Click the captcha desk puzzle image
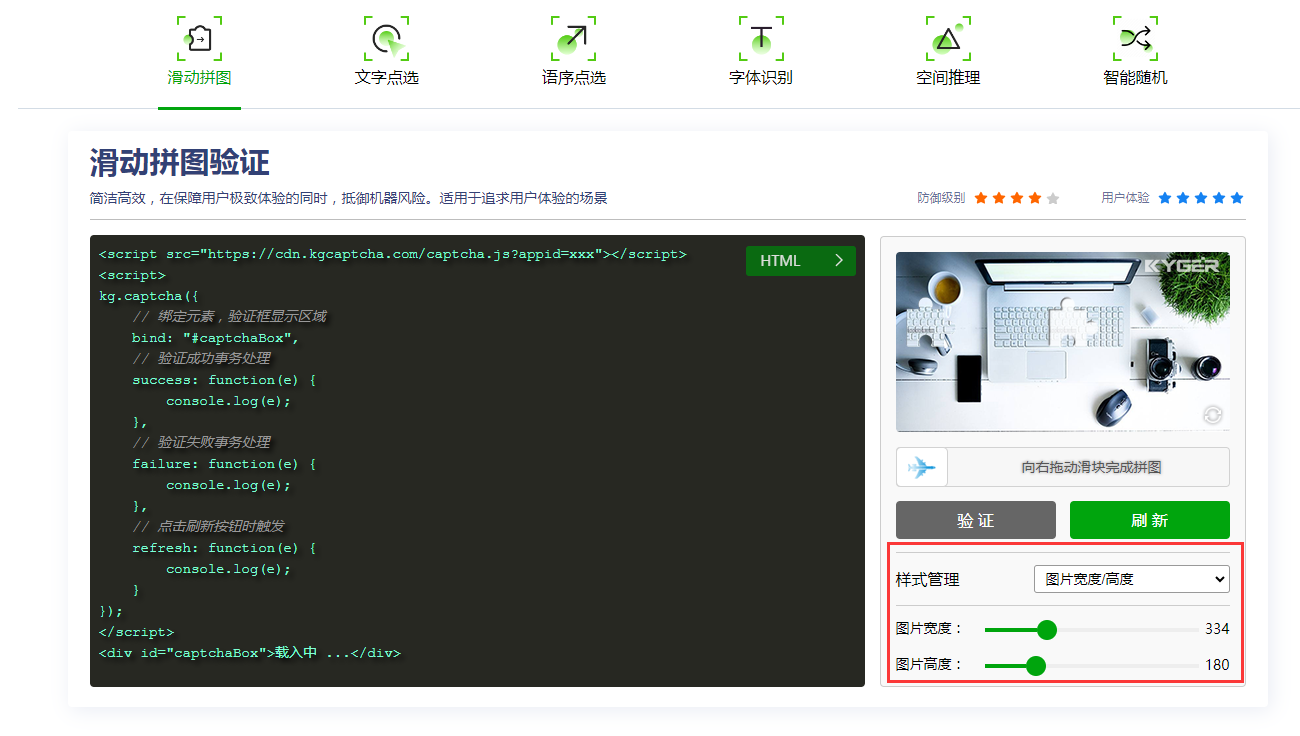 click(x=1063, y=342)
